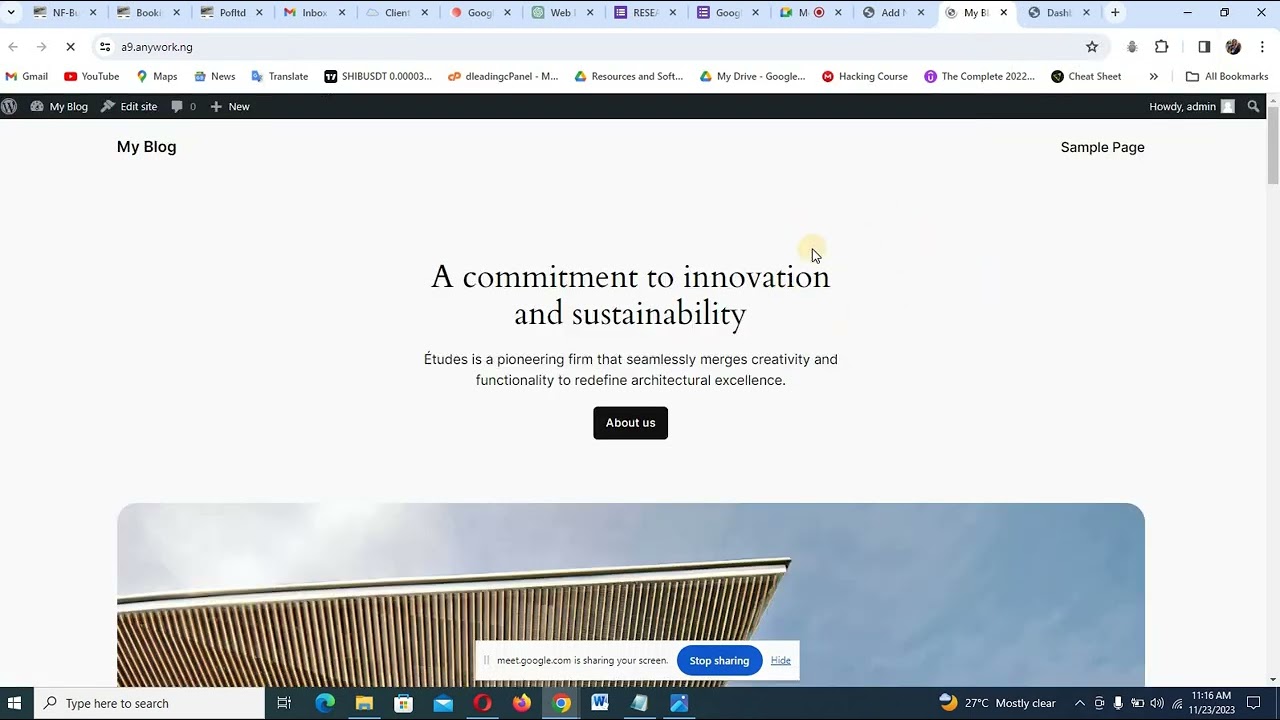Open the Chrome profile avatar
The image size is (1280, 720).
point(1233,47)
